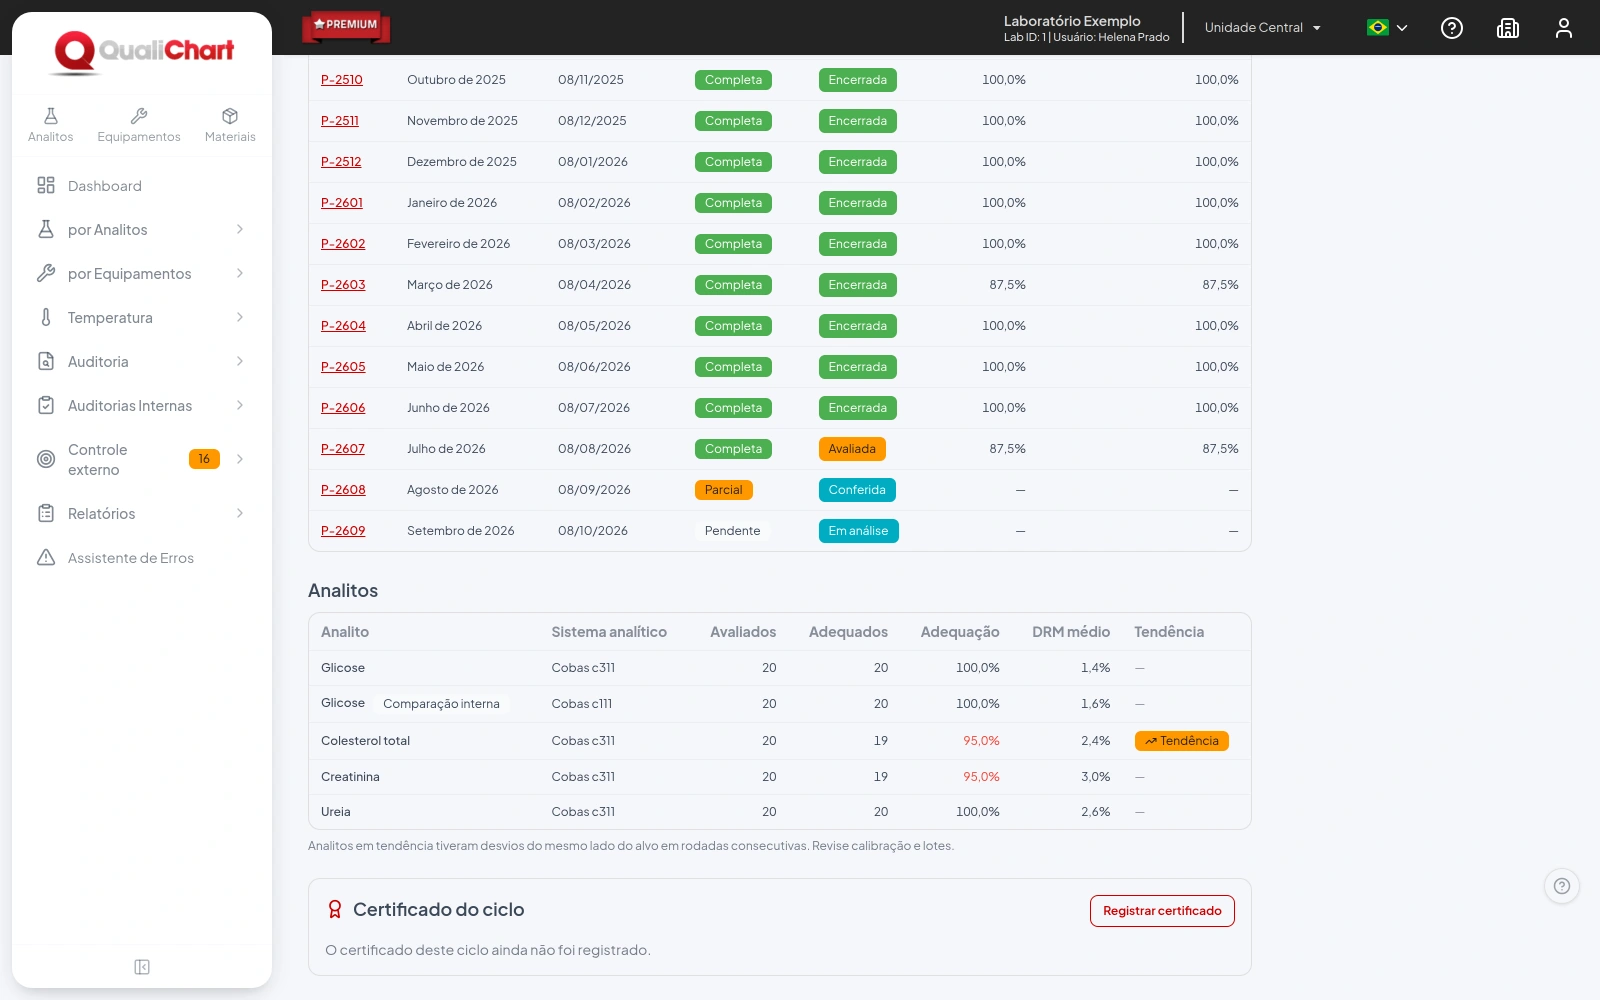Click the Tendência badge for Colesterol total
The width and height of the screenshot is (1600, 1000).
[1182, 741]
